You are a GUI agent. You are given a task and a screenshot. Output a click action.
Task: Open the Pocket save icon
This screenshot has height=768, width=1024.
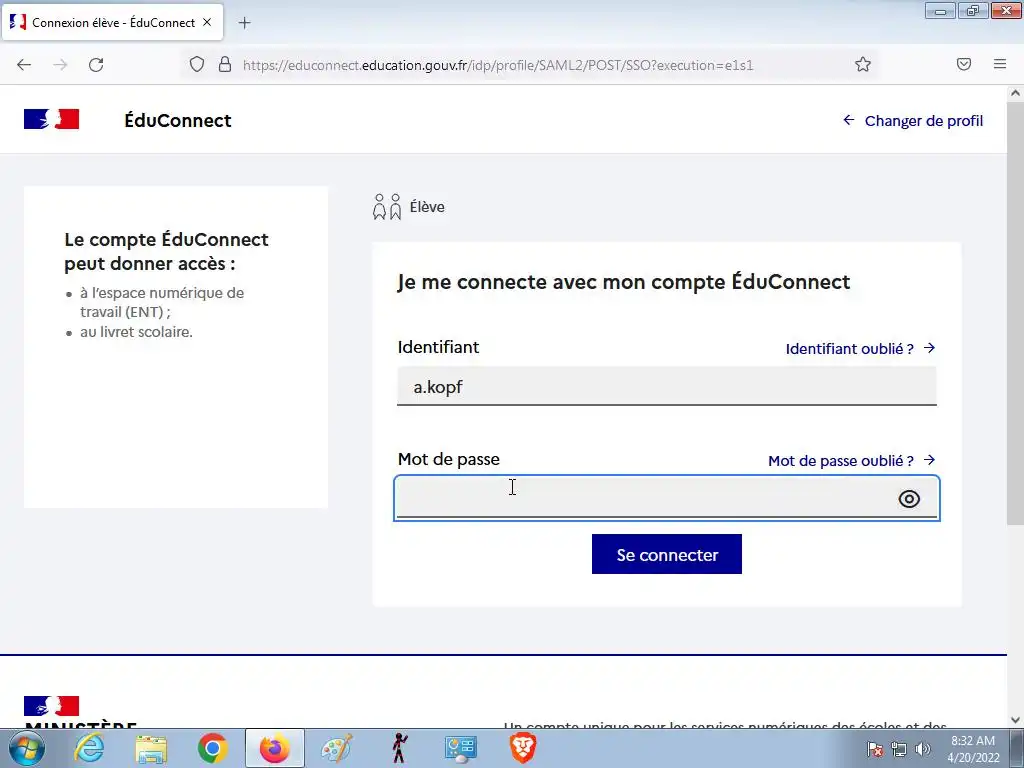964,64
